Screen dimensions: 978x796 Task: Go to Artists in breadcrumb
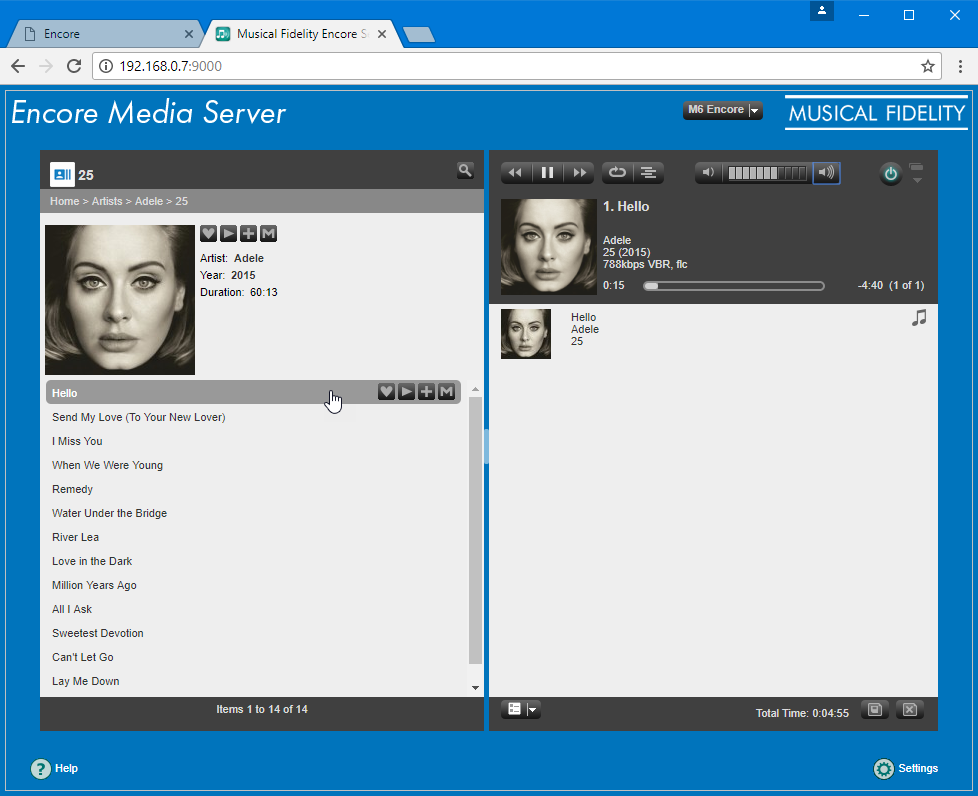(x=107, y=201)
